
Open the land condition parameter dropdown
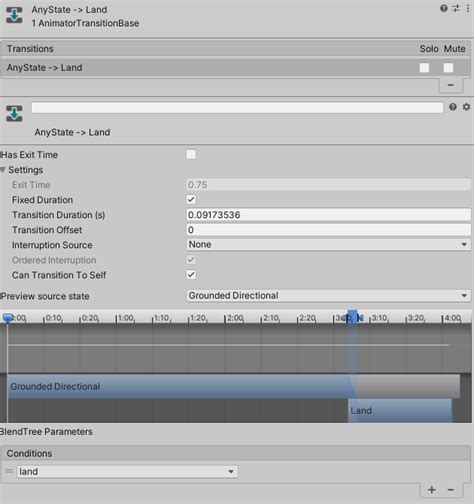tap(127, 471)
